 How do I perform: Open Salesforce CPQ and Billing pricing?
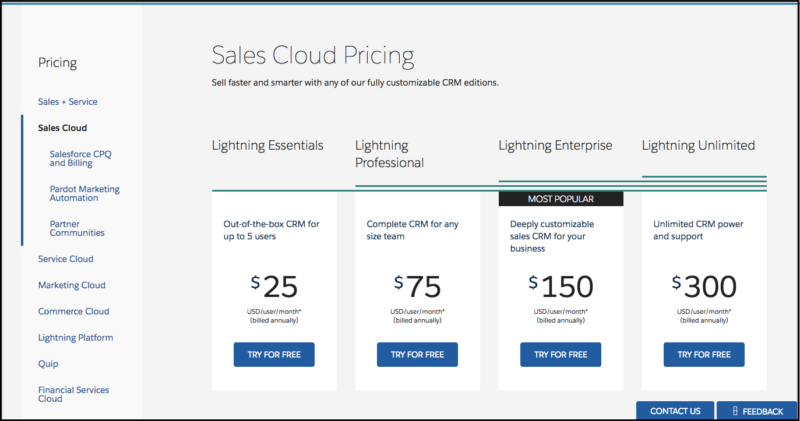click(x=80, y=158)
